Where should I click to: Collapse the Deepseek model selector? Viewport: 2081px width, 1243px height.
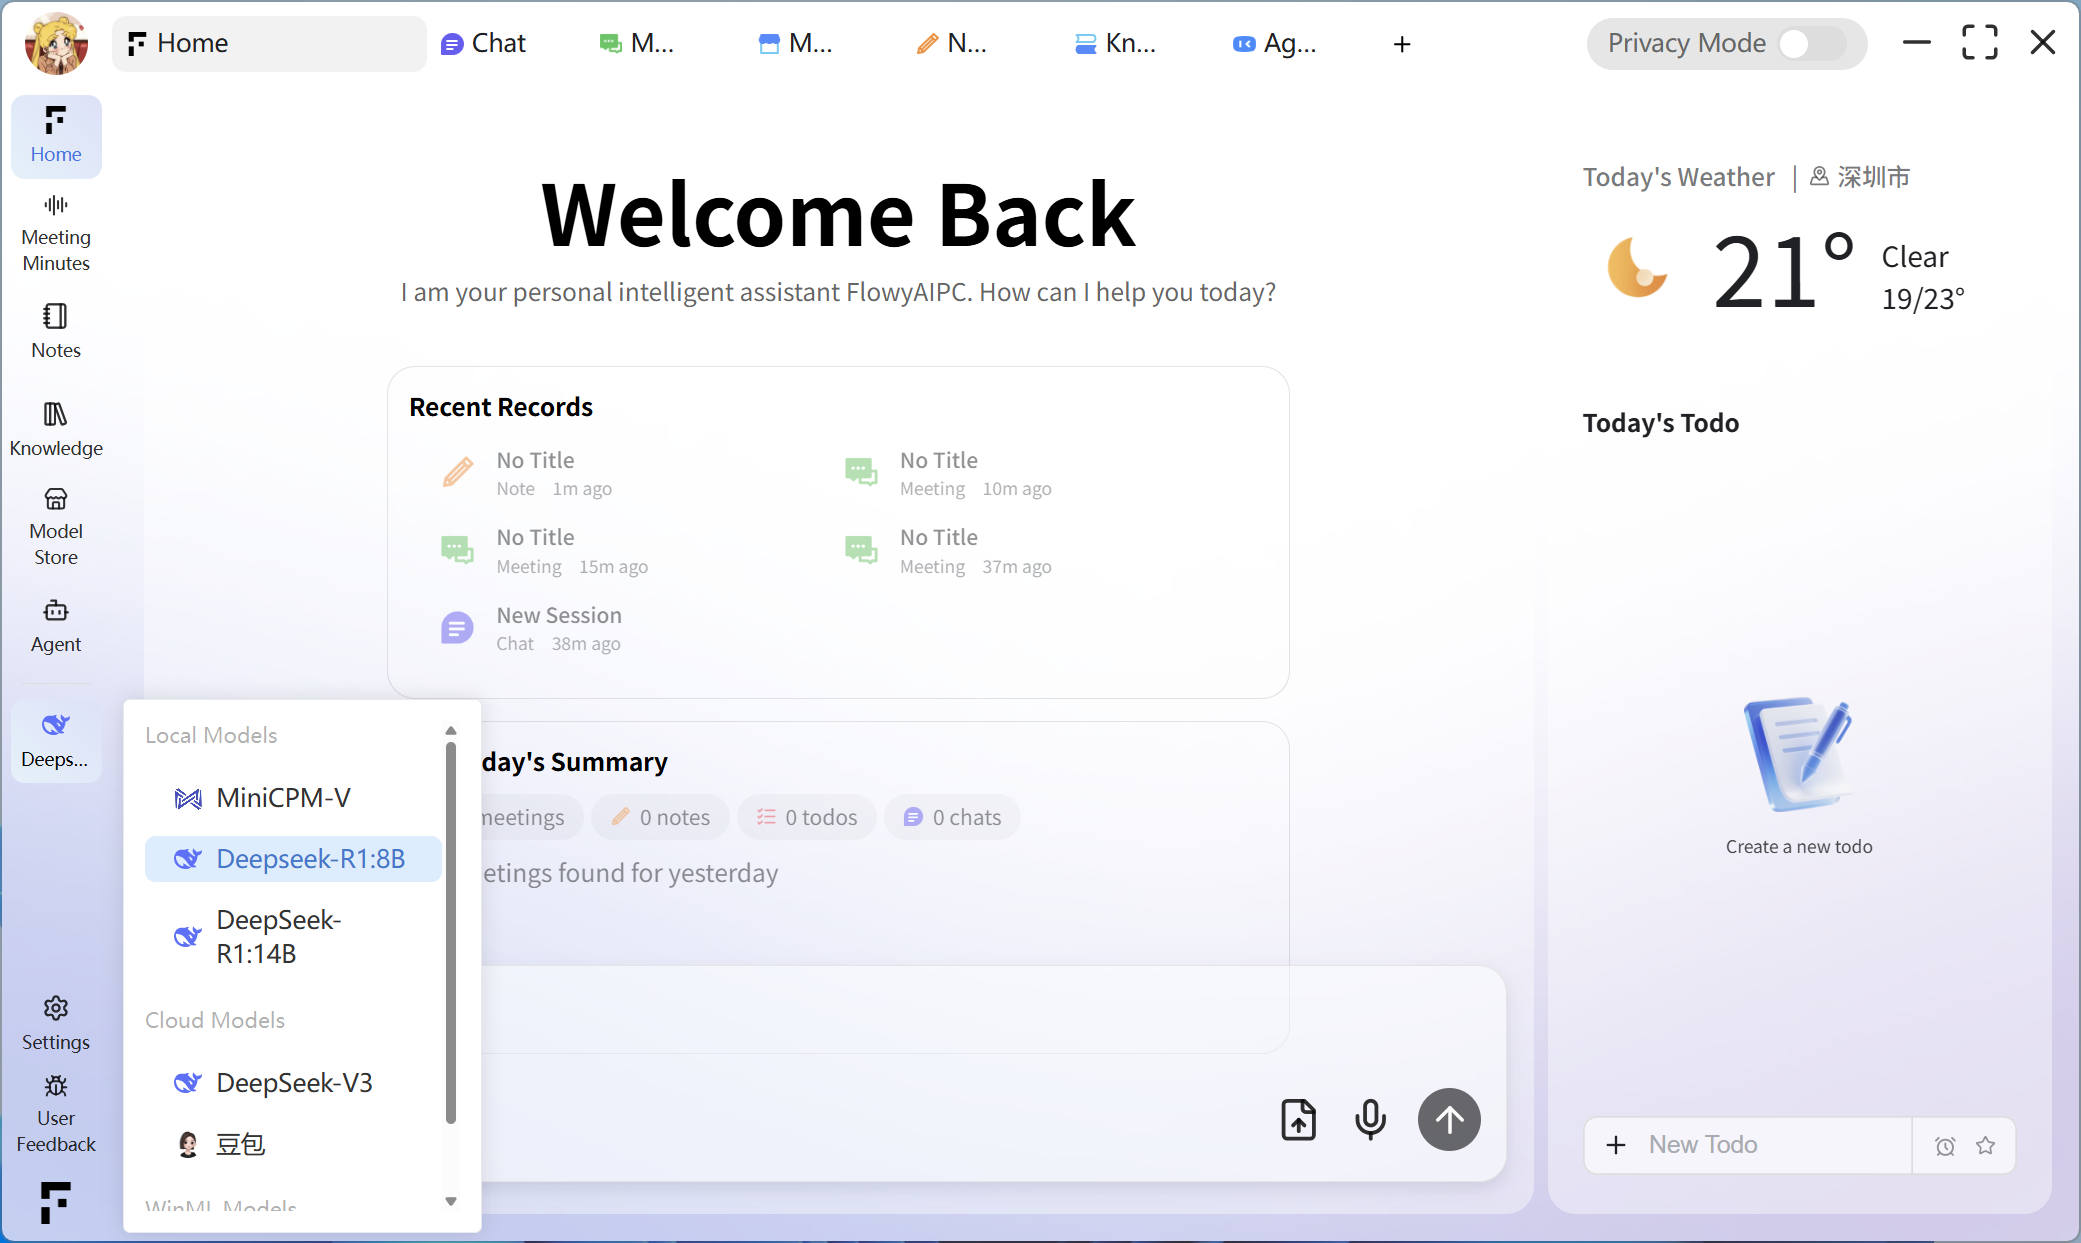click(x=56, y=740)
